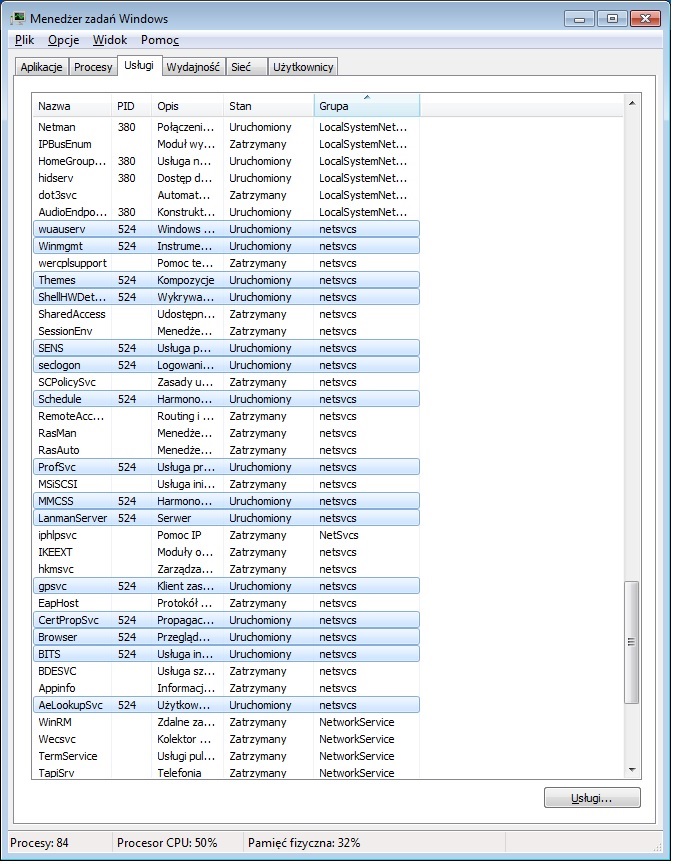The image size is (674, 864).
Task: Select the ProfSvc service row
Action: pos(226,467)
